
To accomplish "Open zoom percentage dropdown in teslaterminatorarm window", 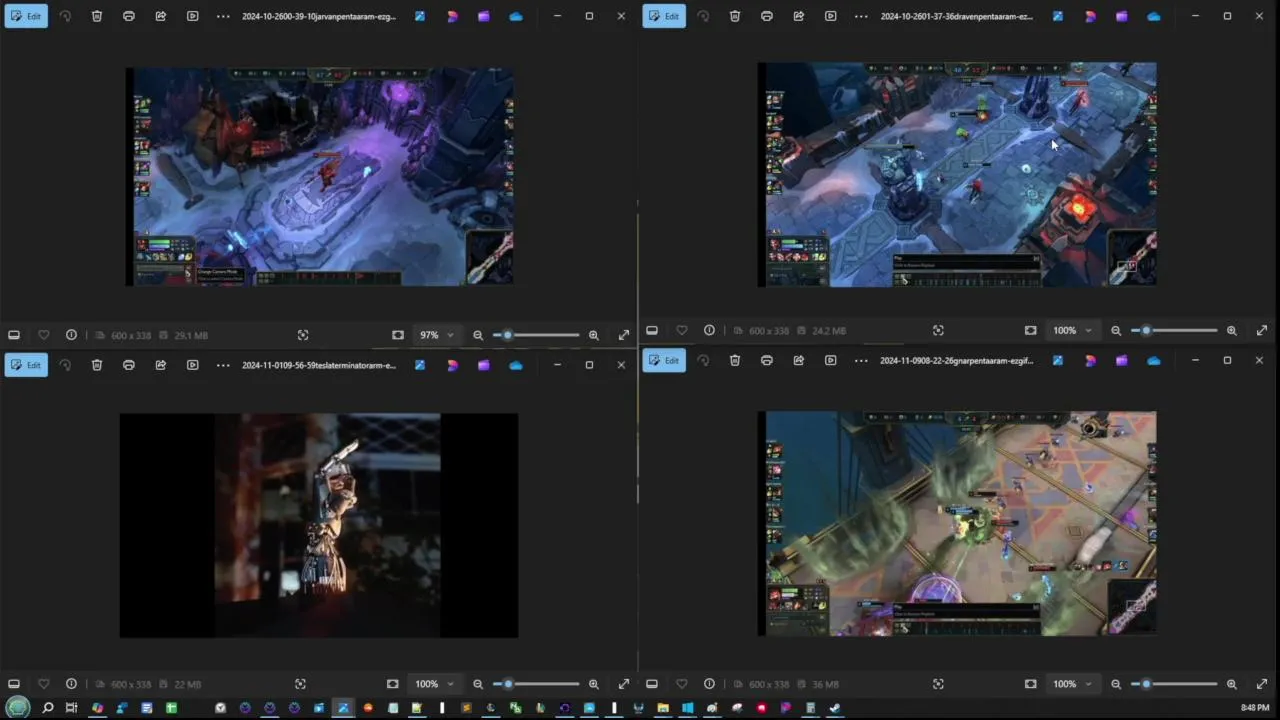I will pyautogui.click(x=434, y=684).
